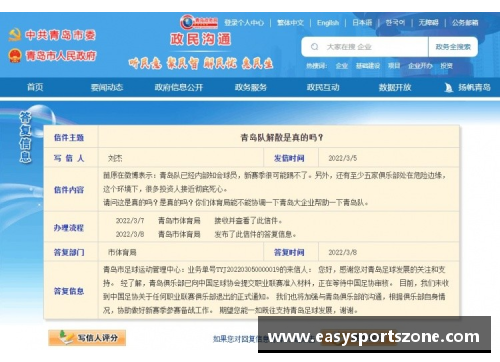Click the 信件内容 label
The image size is (500, 362).
click(69, 190)
